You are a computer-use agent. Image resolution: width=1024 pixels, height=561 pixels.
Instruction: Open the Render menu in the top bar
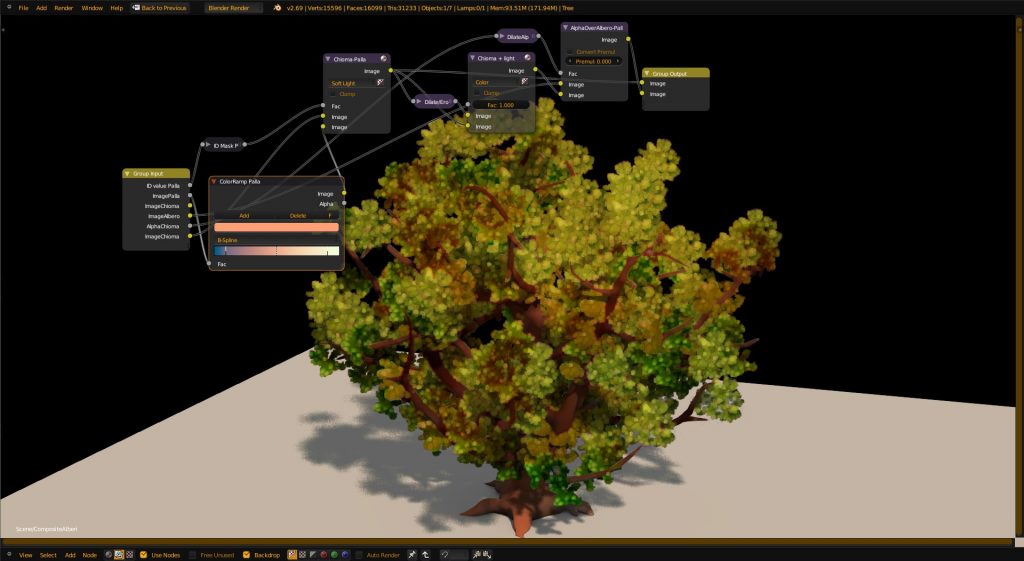click(63, 7)
